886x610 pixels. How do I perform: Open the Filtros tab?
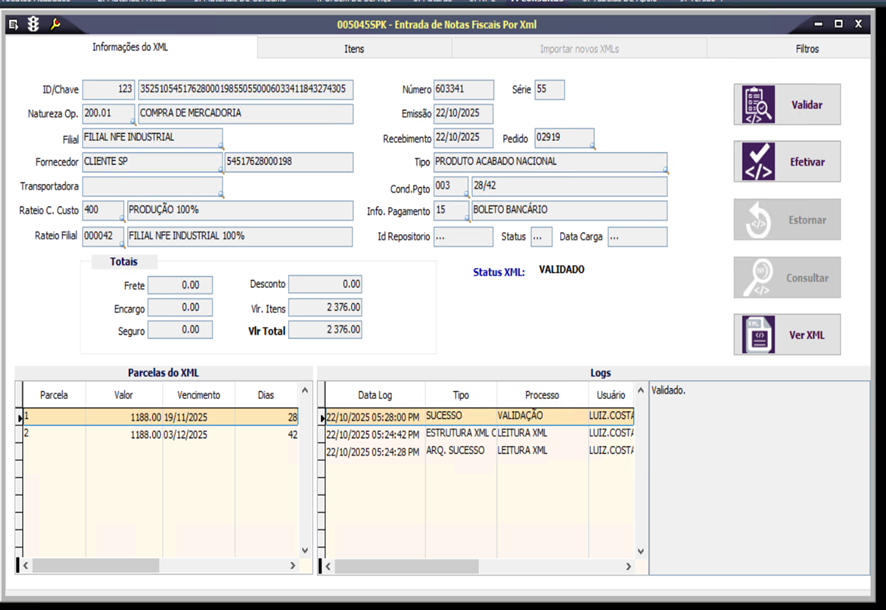point(807,49)
